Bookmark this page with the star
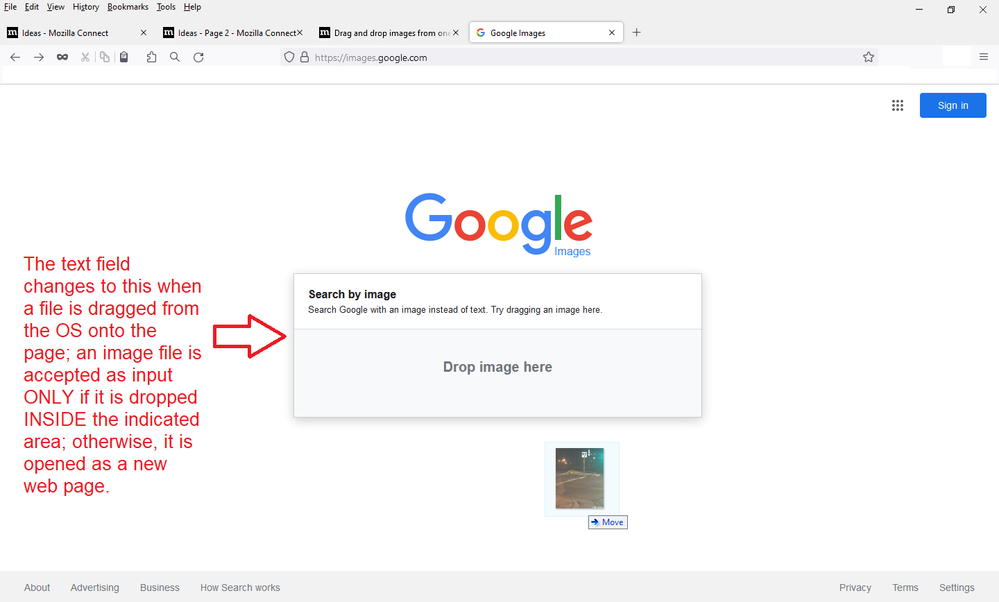 [x=868, y=58]
